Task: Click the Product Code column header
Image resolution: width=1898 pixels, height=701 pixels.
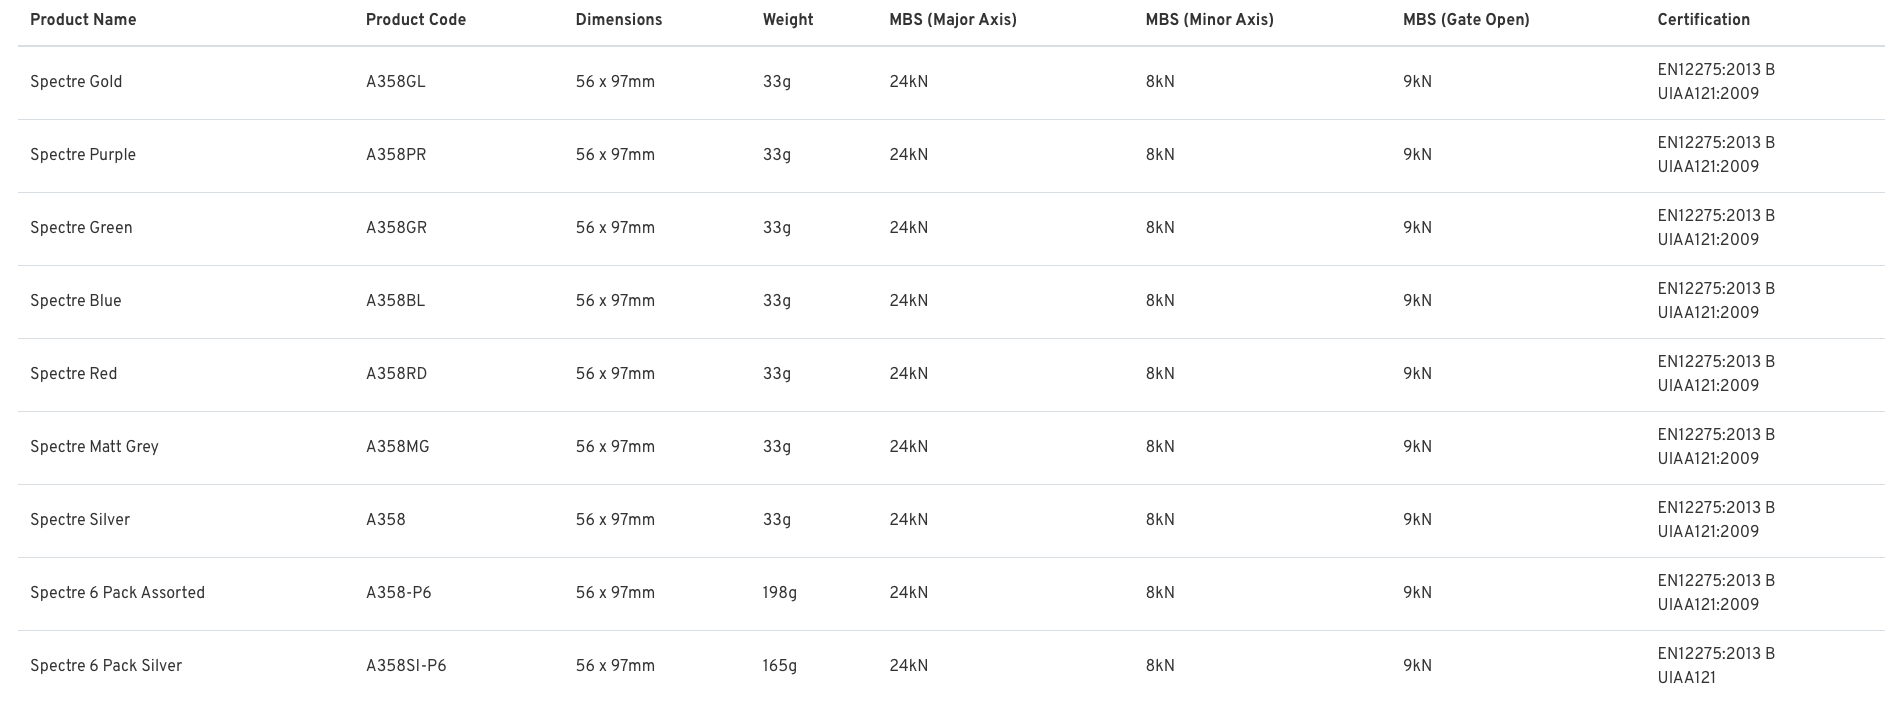Action: point(416,20)
